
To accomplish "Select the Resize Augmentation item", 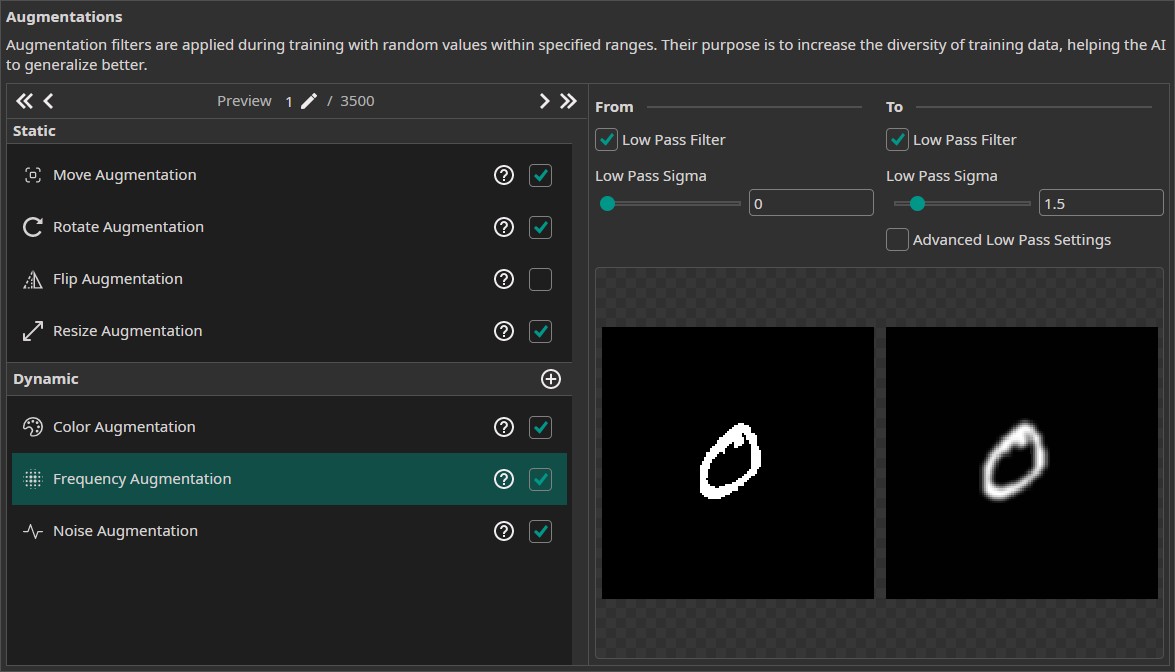I will click(127, 331).
